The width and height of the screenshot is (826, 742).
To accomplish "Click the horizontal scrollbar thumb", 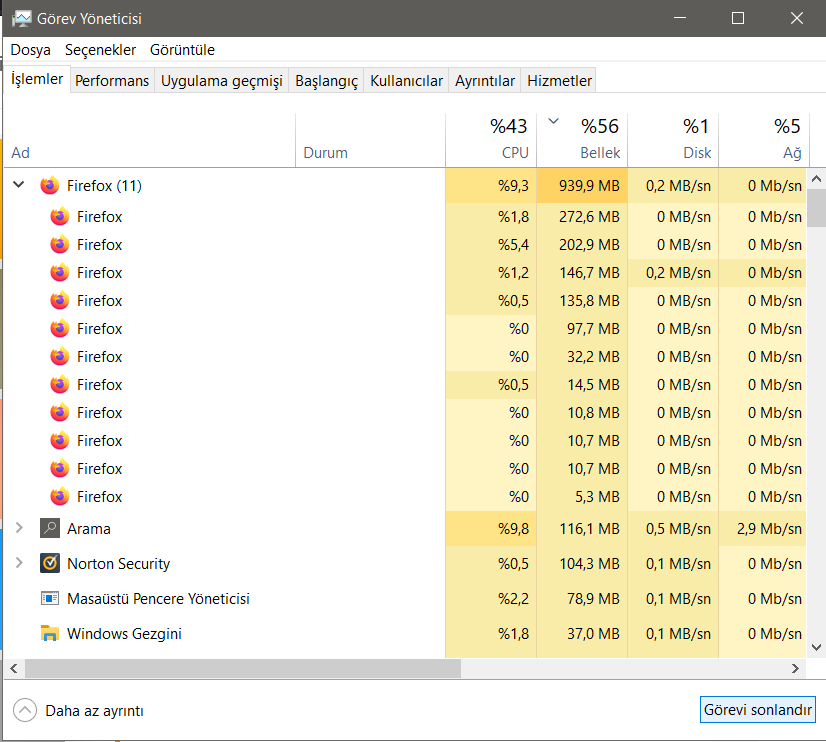I will [x=242, y=668].
